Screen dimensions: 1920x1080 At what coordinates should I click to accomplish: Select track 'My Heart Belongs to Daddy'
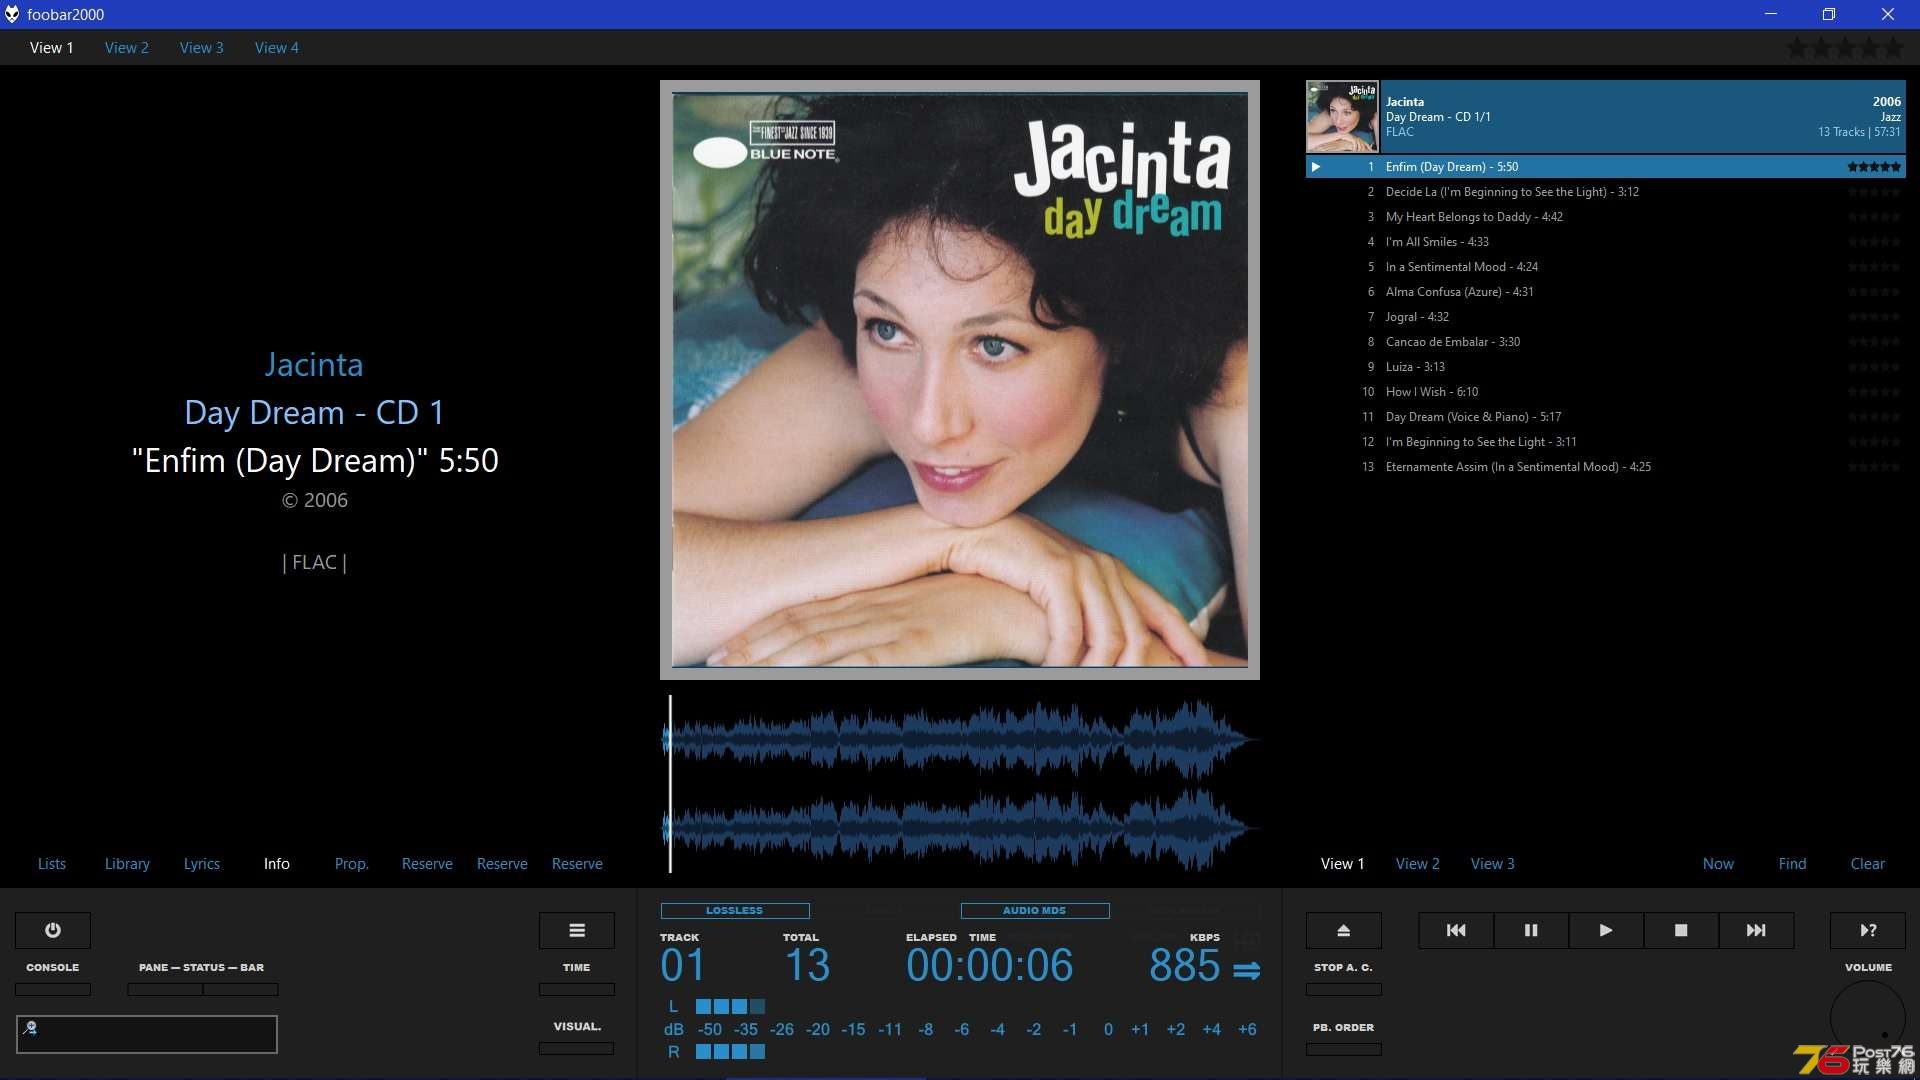click(x=1606, y=217)
